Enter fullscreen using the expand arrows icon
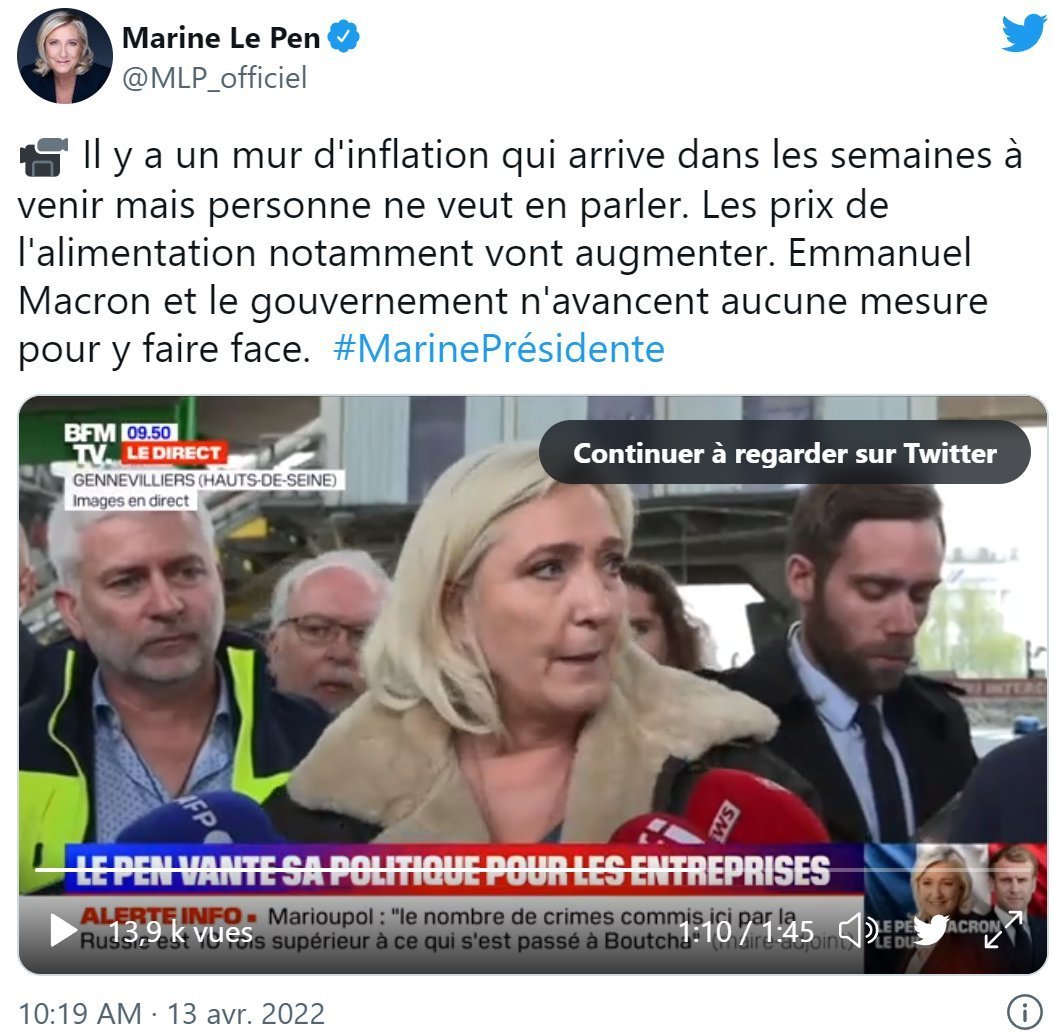 click(1002, 930)
